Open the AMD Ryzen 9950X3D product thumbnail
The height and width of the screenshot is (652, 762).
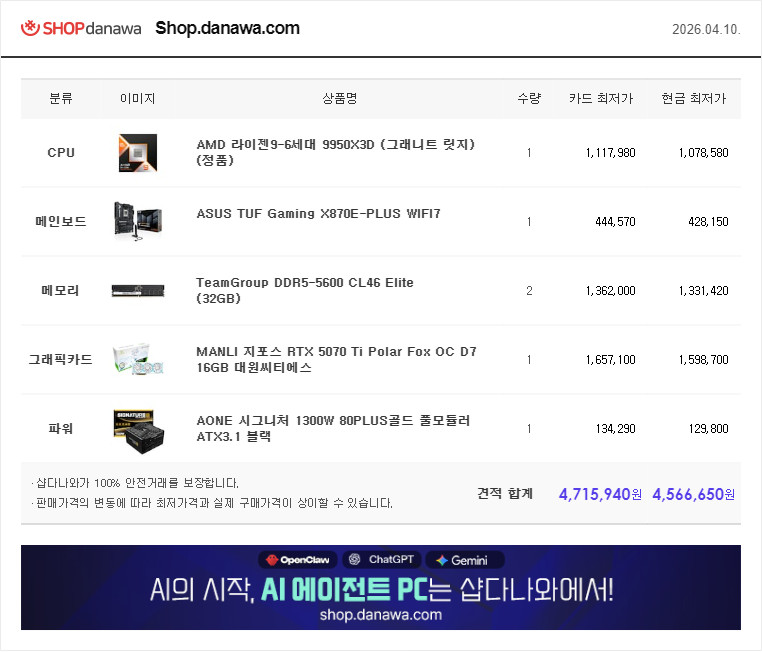click(138, 153)
